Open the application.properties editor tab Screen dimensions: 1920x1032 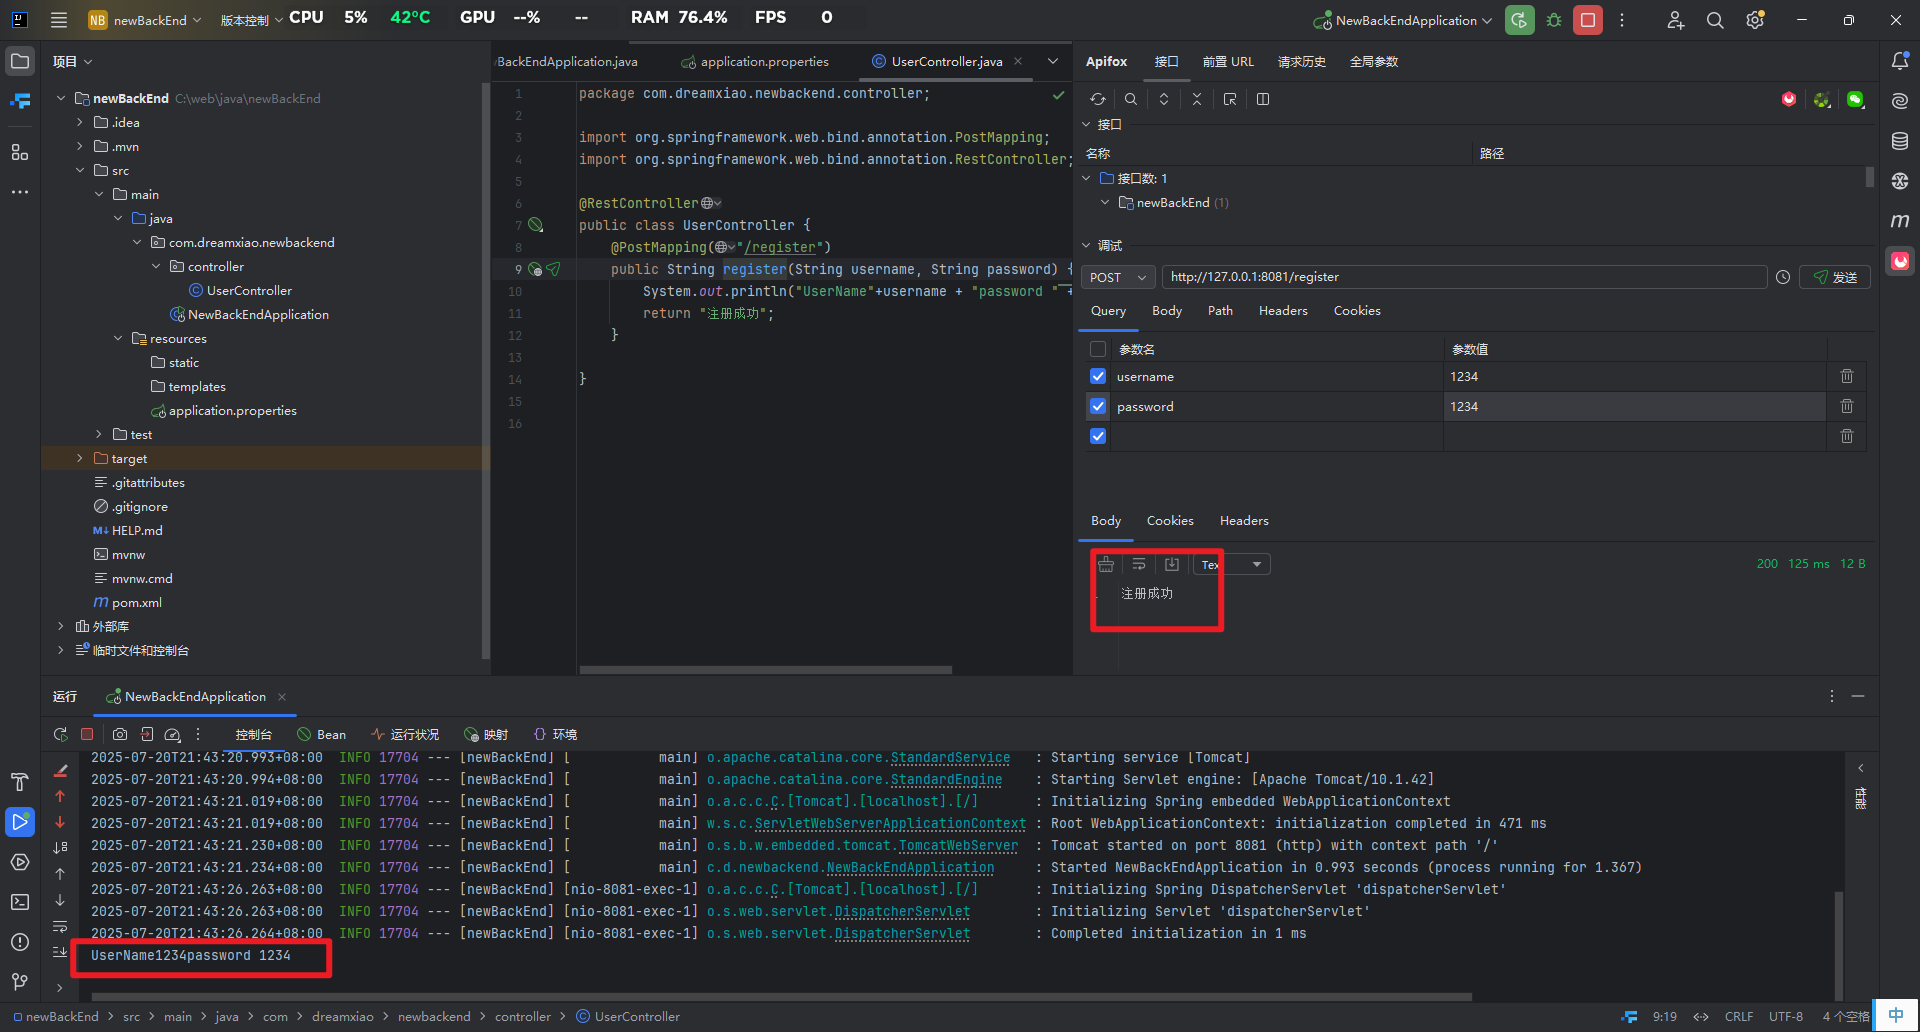764,61
